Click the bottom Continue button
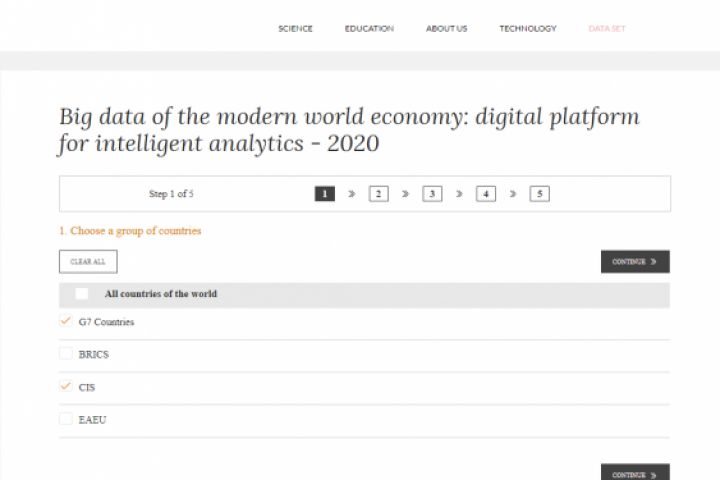 pos(635,474)
